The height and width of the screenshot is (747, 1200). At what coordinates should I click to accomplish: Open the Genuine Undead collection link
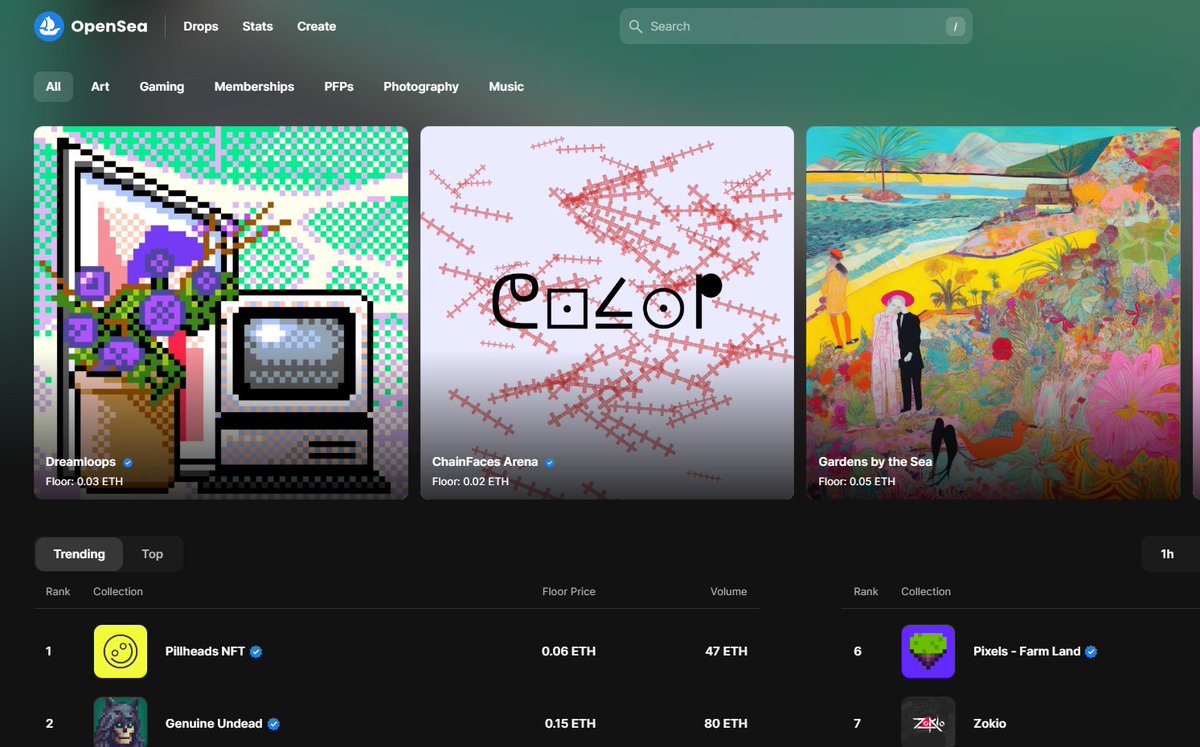pos(214,723)
